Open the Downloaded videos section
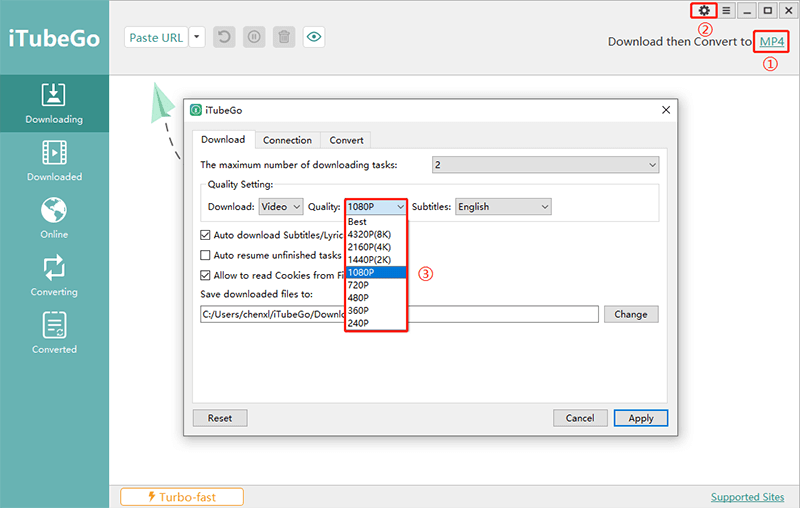This screenshot has width=800, height=508. pyautogui.click(x=54, y=161)
